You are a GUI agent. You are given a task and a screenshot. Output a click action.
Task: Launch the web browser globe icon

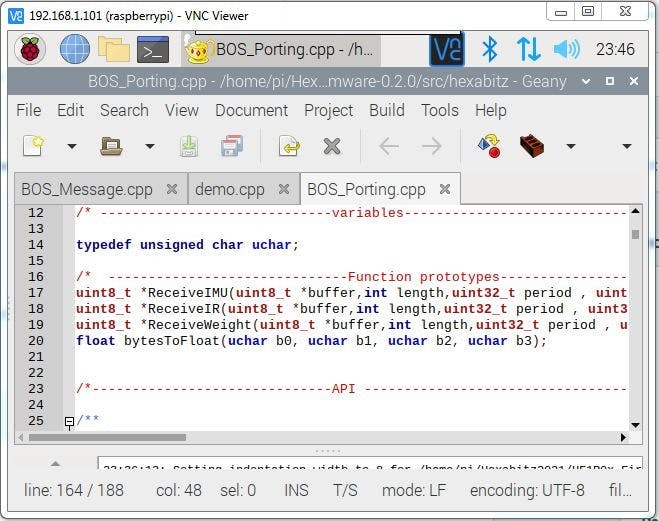(x=74, y=49)
